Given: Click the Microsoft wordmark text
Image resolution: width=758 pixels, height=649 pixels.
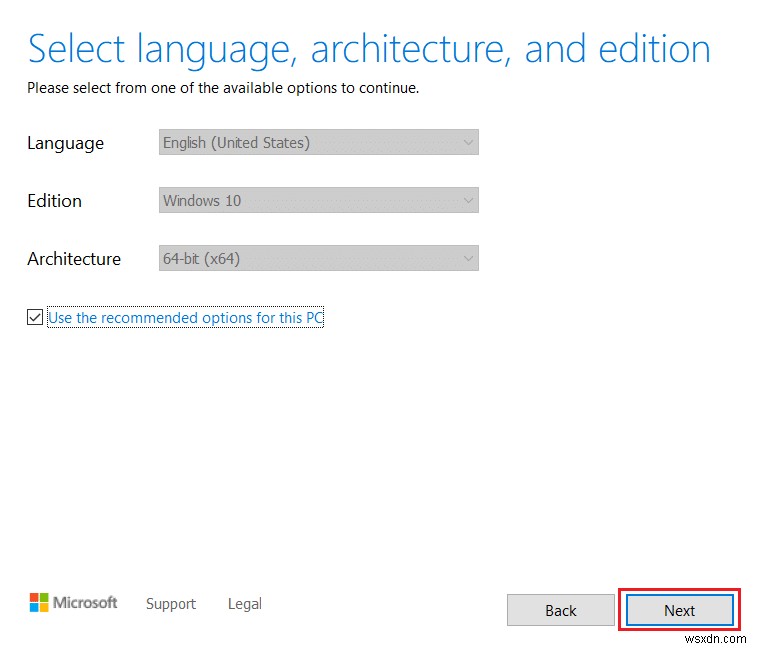Looking at the screenshot, I should (85, 603).
